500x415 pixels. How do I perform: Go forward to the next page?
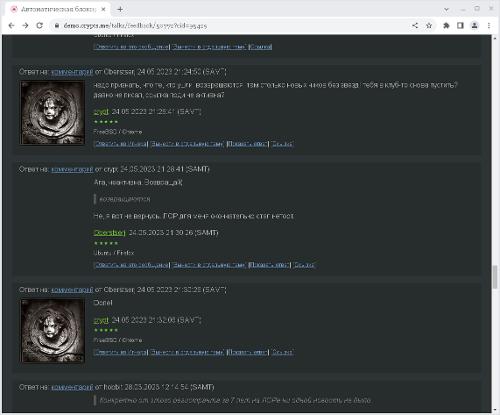(x=25, y=26)
